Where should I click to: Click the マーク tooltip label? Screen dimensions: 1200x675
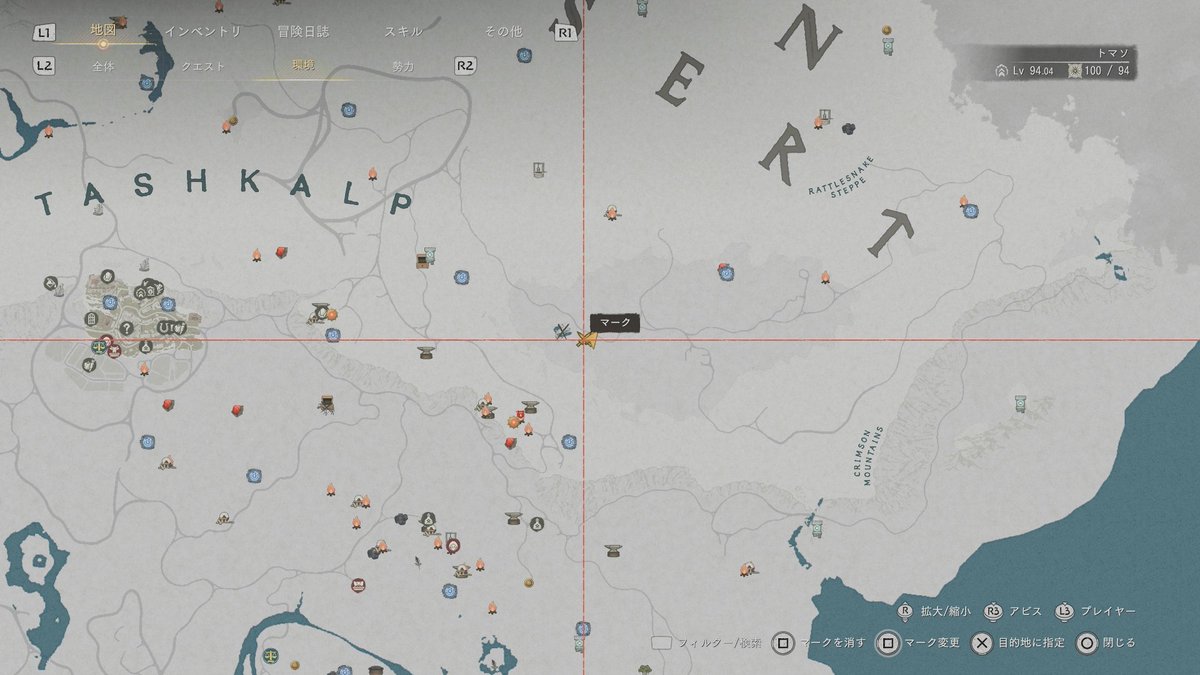(x=613, y=323)
